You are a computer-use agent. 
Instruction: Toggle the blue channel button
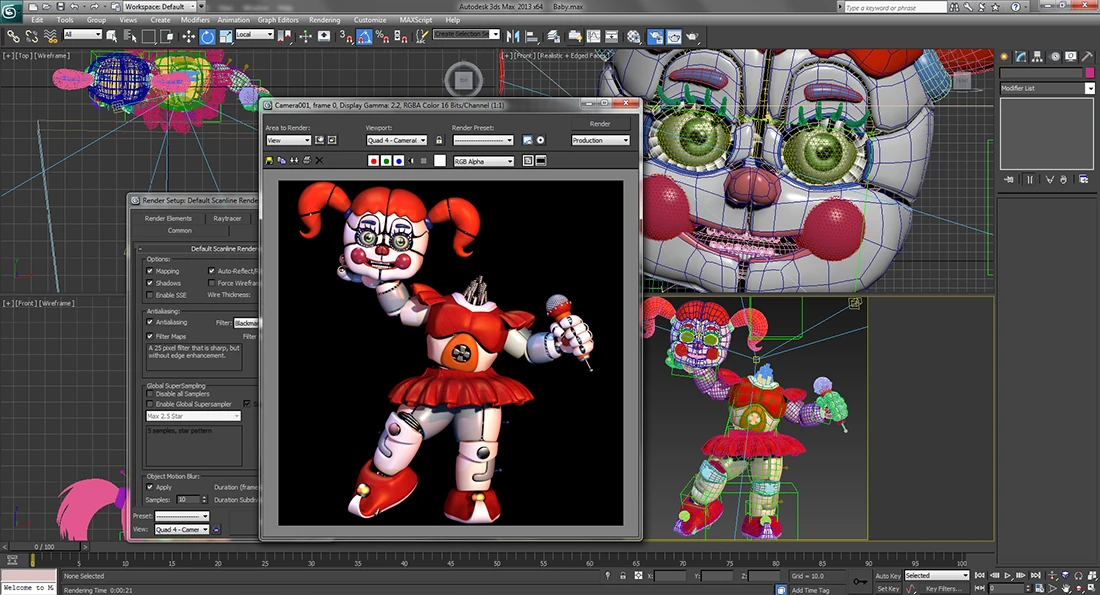click(399, 161)
